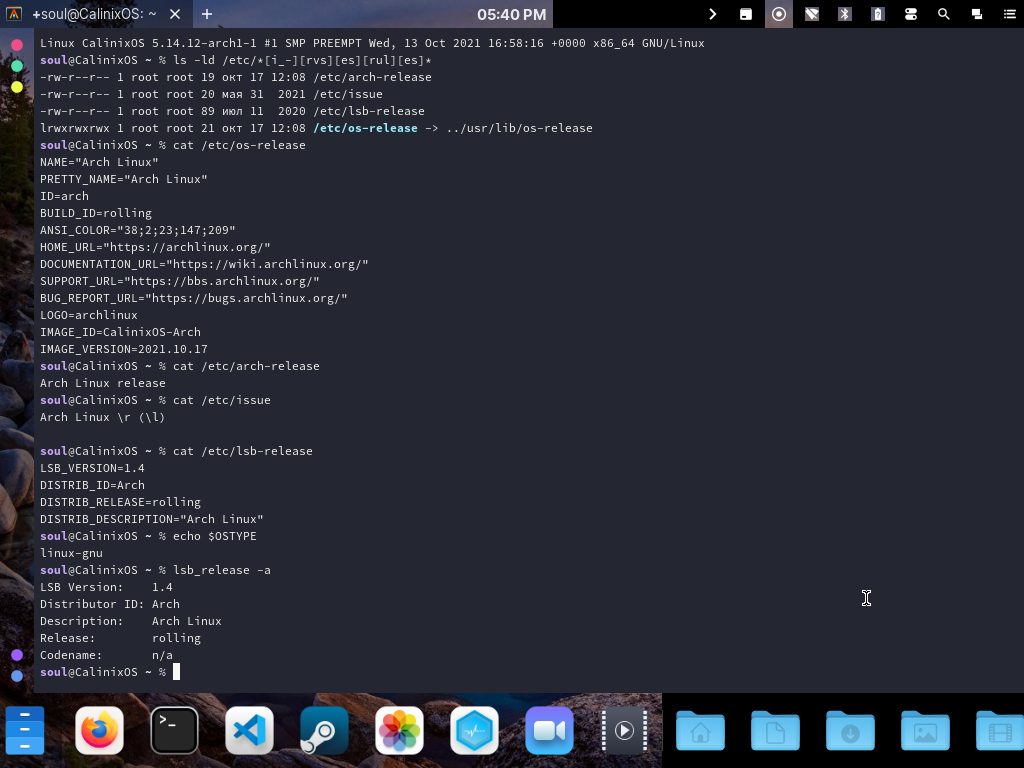Launch Visual Studio Code from the dock

click(249, 730)
